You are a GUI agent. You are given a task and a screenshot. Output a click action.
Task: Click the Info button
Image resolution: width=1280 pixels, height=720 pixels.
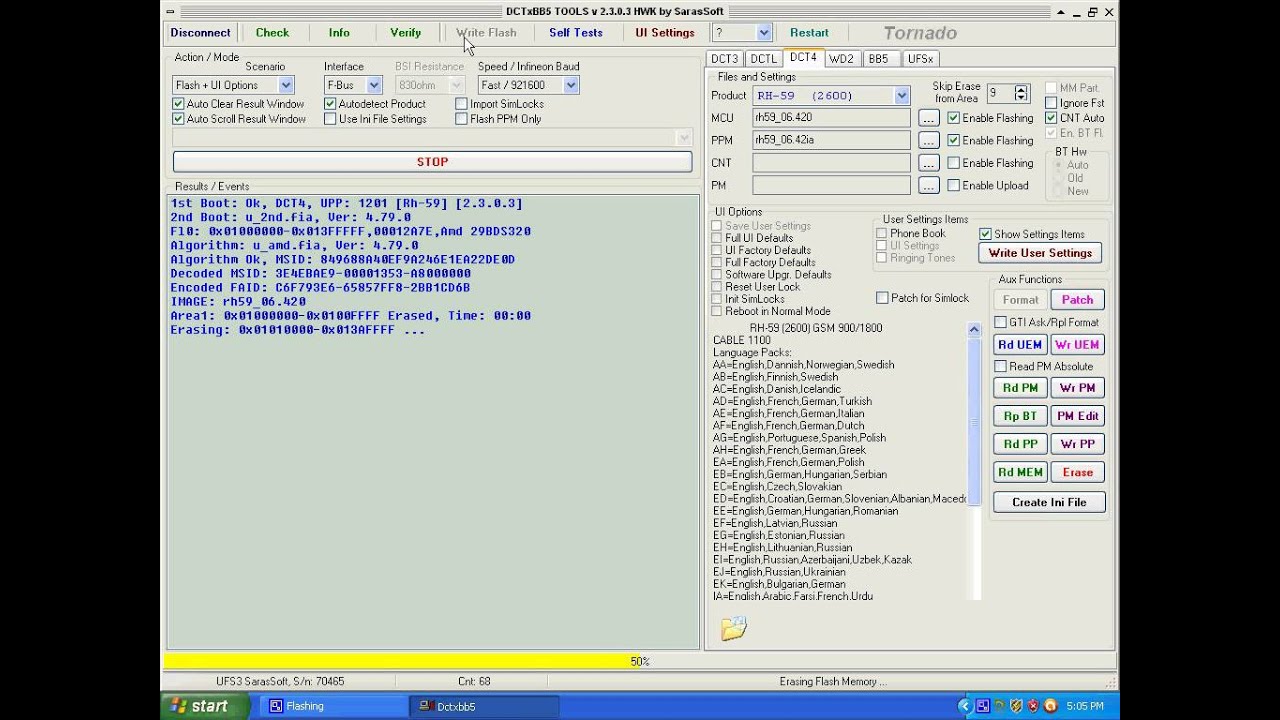339,33
